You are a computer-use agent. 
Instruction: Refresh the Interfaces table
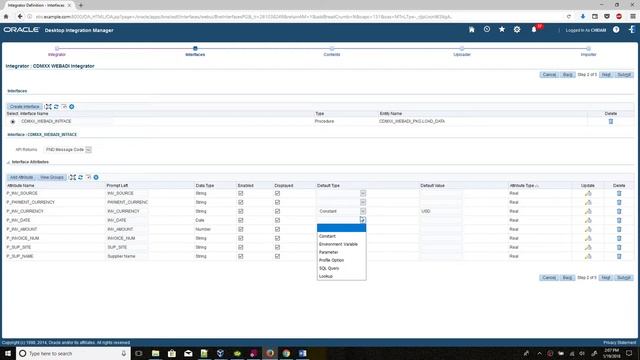pyautogui.click(x=56, y=107)
